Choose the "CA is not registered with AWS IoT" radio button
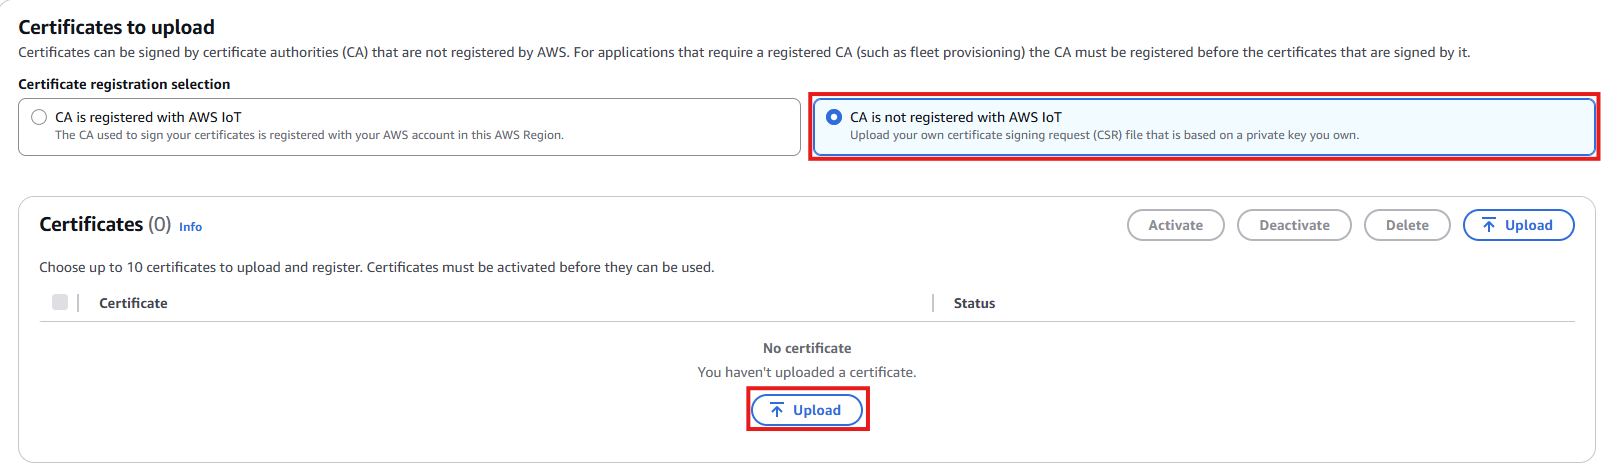The height and width of the screenshot is (465, 1601). [834, 117]
